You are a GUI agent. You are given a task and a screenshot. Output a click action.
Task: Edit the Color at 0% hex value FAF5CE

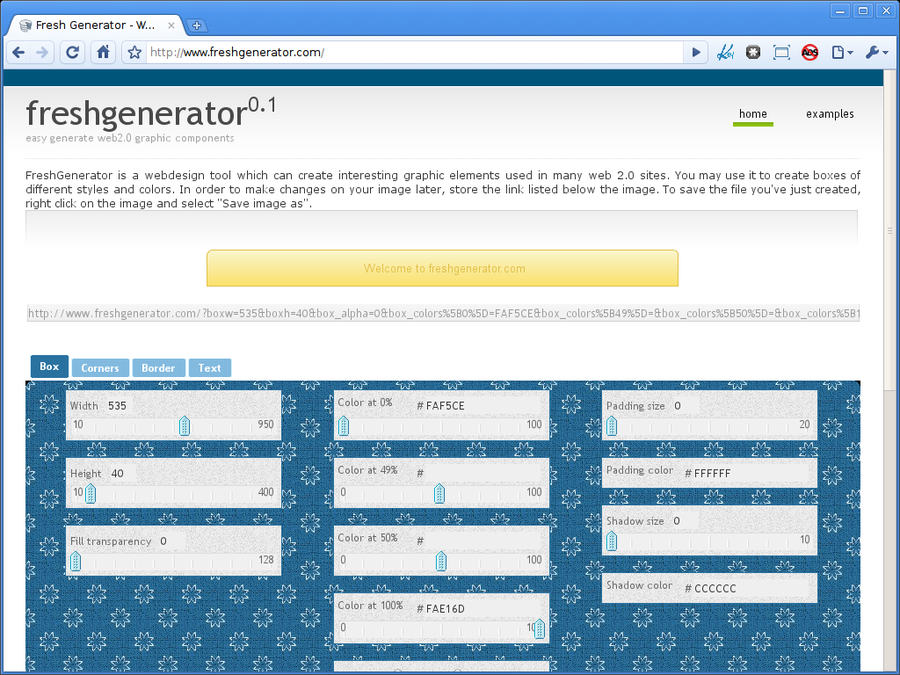coord(484,406)
